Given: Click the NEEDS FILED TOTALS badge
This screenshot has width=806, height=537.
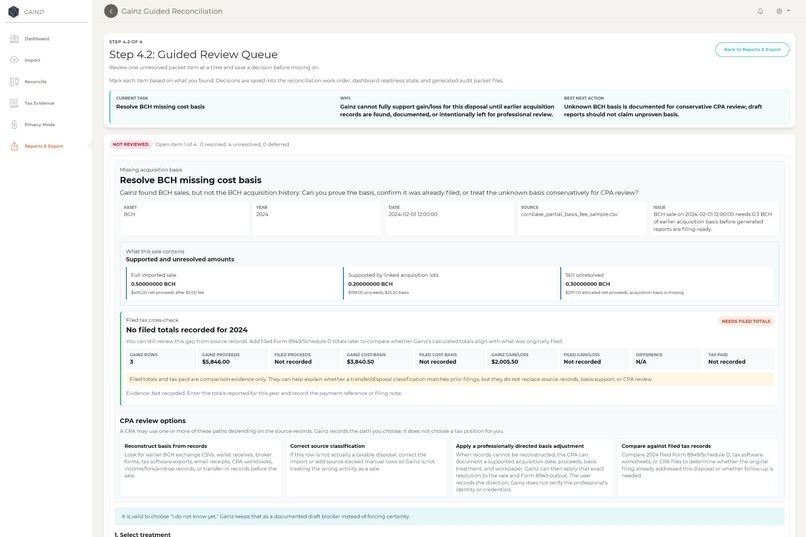Looking at the screenshot, I should (746, 321).
